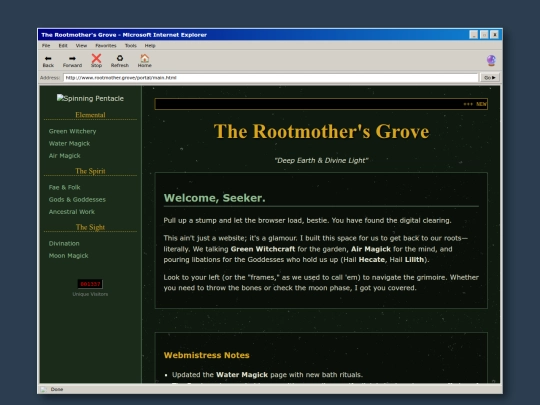Click the The Sight sidebar heading
The height and width of the screenshot is (405, 540).
coord(90,227)
